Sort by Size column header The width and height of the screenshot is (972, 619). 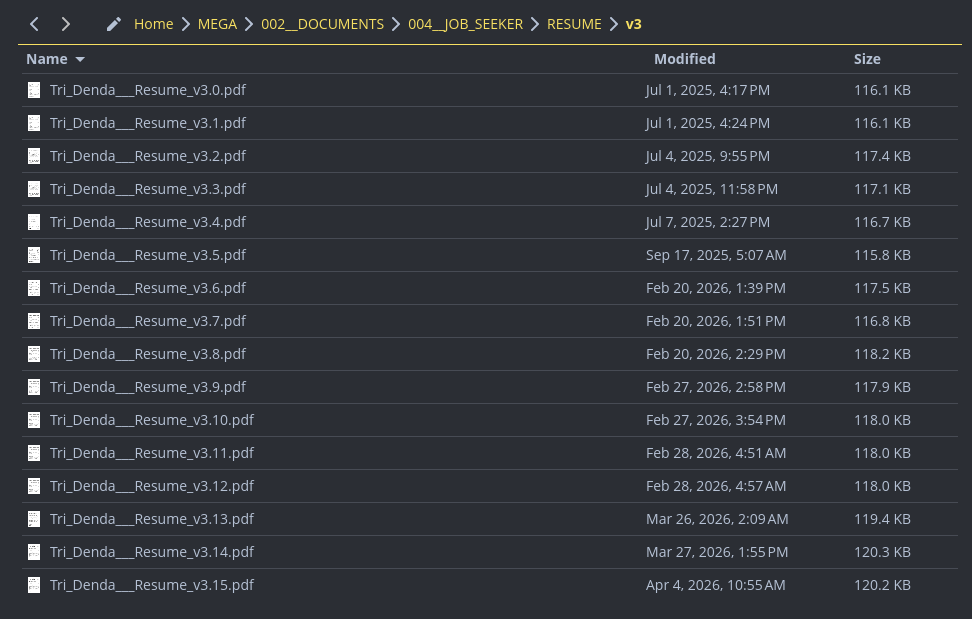point(867,59)
